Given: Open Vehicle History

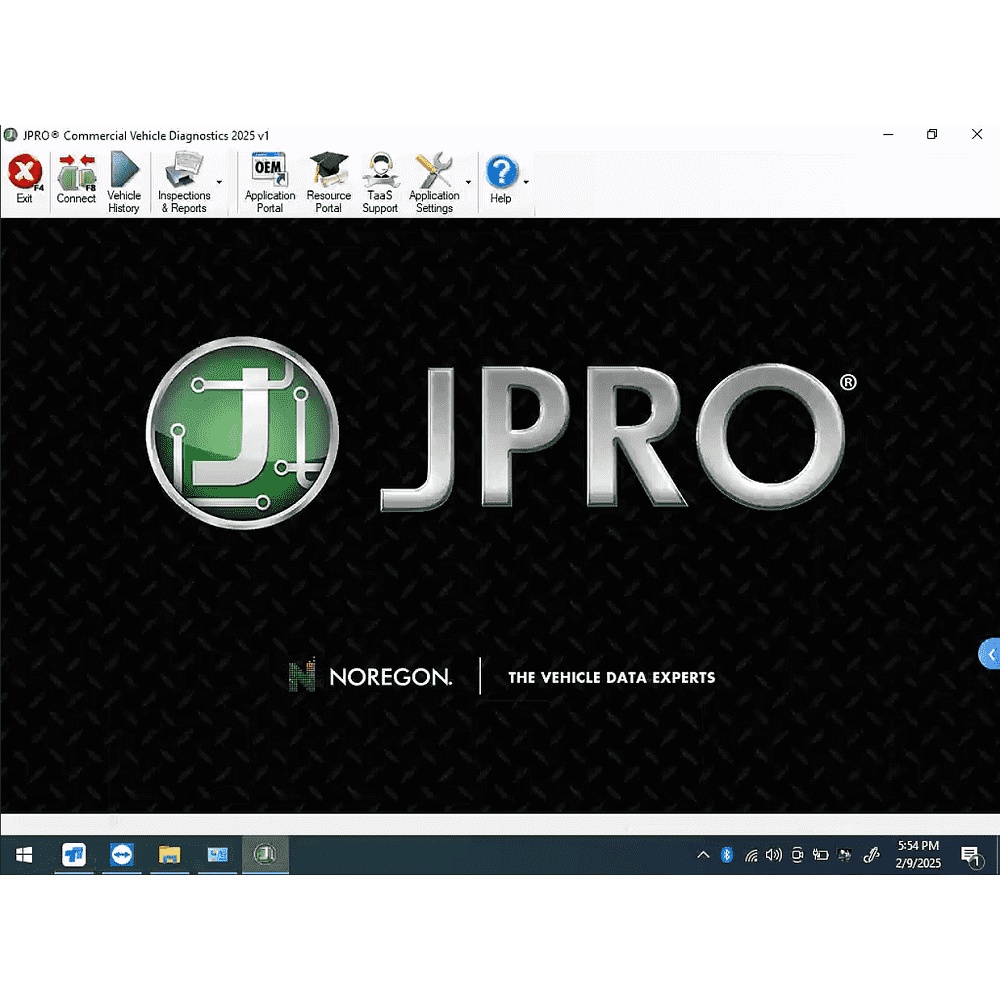Looking at the screenshot, I should (124, 182).
